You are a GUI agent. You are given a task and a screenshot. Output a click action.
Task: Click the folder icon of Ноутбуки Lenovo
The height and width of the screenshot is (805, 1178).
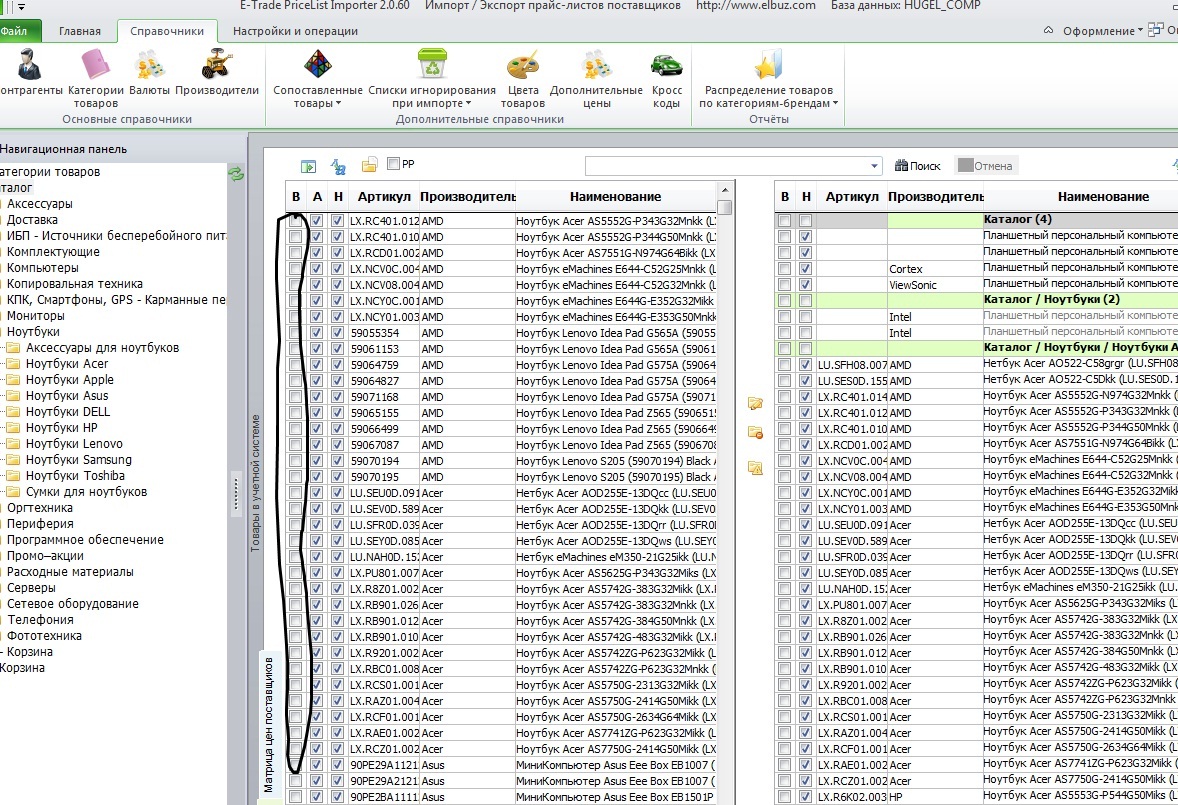pos(14,443)
